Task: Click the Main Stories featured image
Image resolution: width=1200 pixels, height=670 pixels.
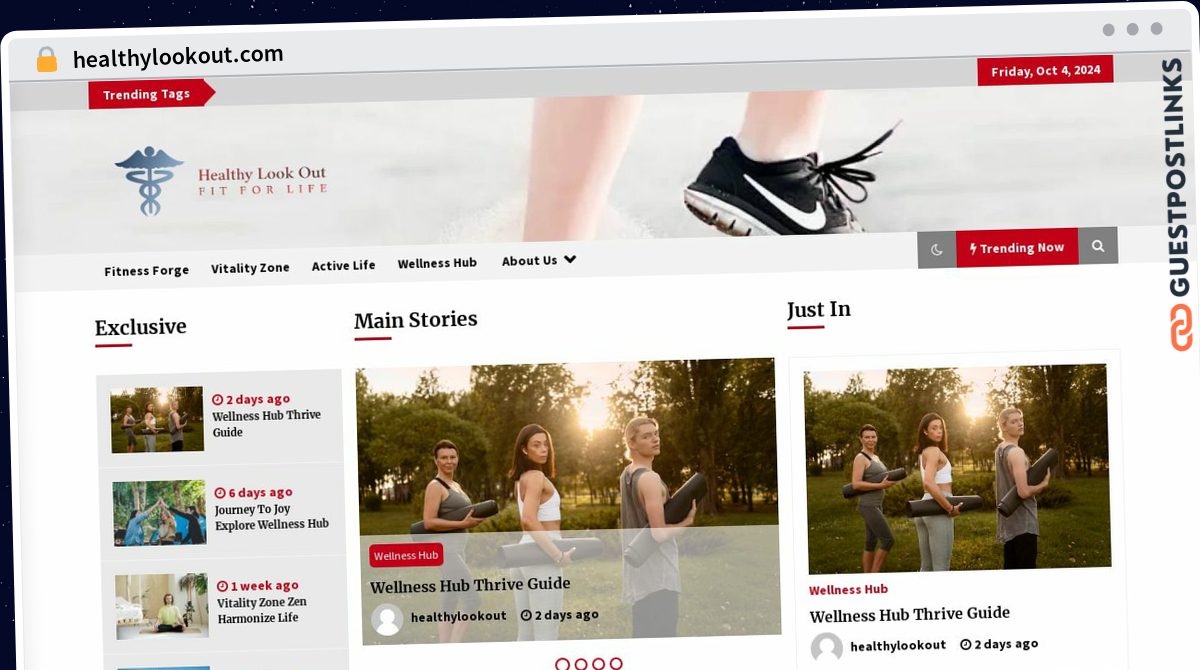Action: pyautogui.click(x=568, y=500)
